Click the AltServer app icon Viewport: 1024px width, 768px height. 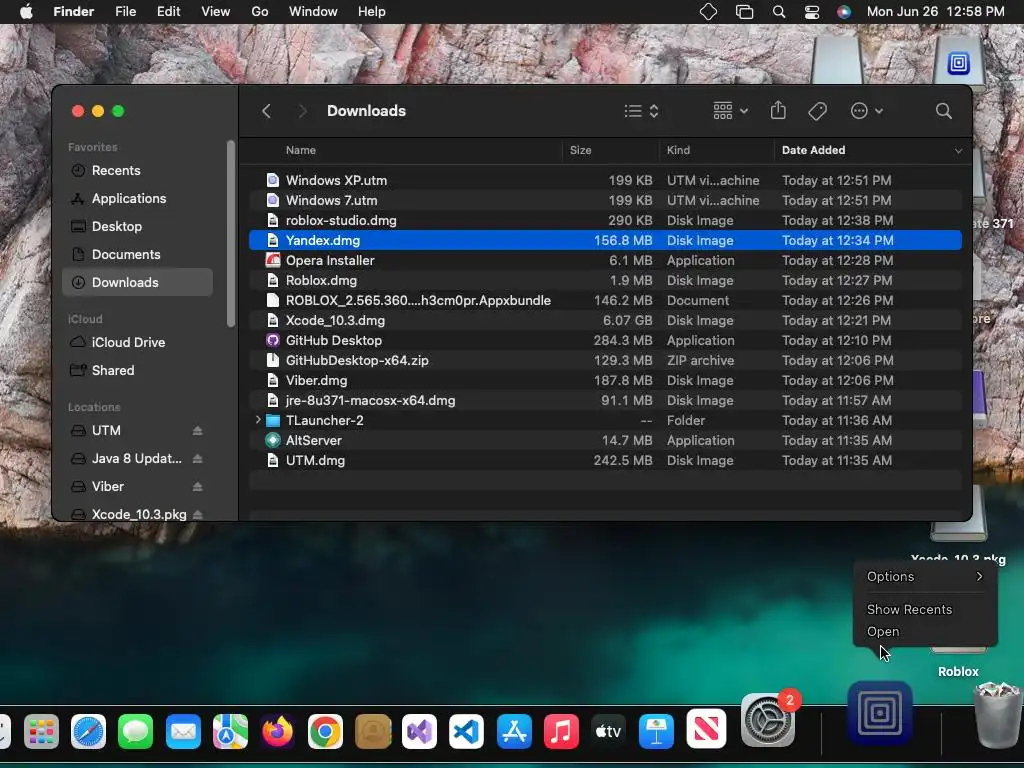pos(273,440)
